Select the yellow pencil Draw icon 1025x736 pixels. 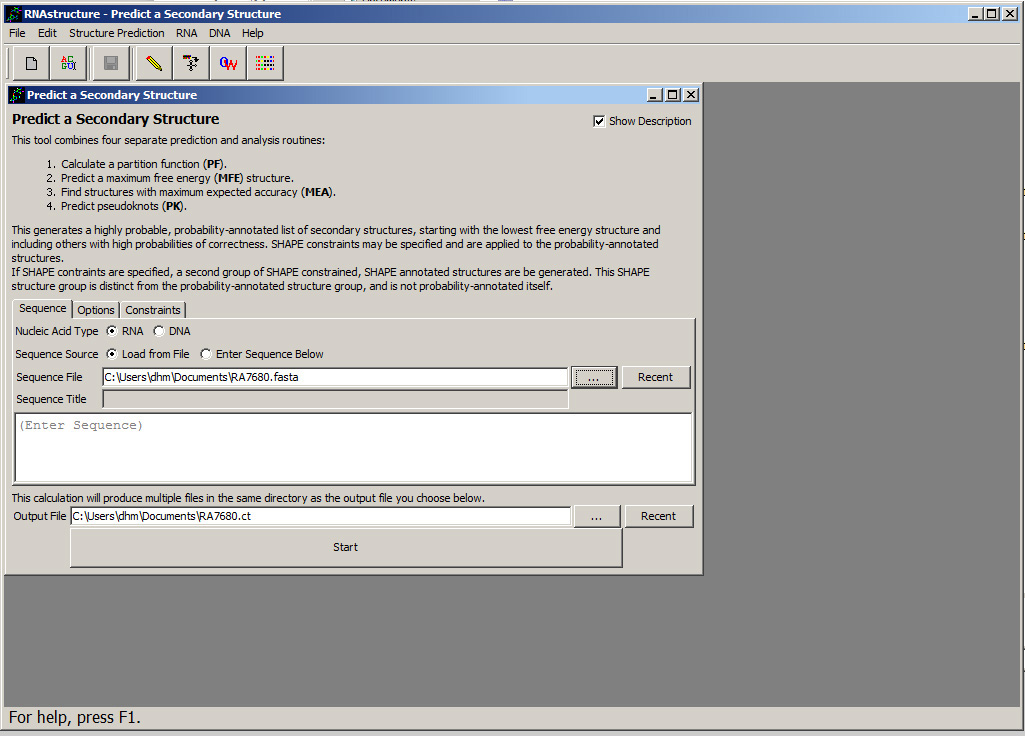tap(154, 63)
